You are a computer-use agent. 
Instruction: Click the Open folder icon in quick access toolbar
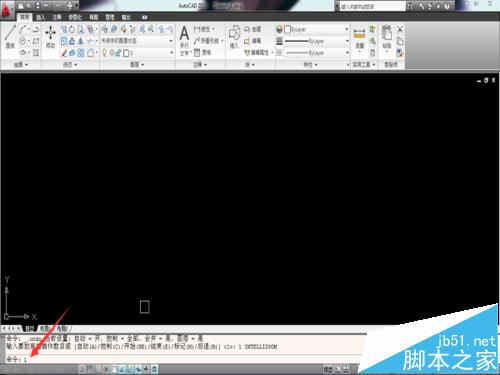(x=30, y=6)
